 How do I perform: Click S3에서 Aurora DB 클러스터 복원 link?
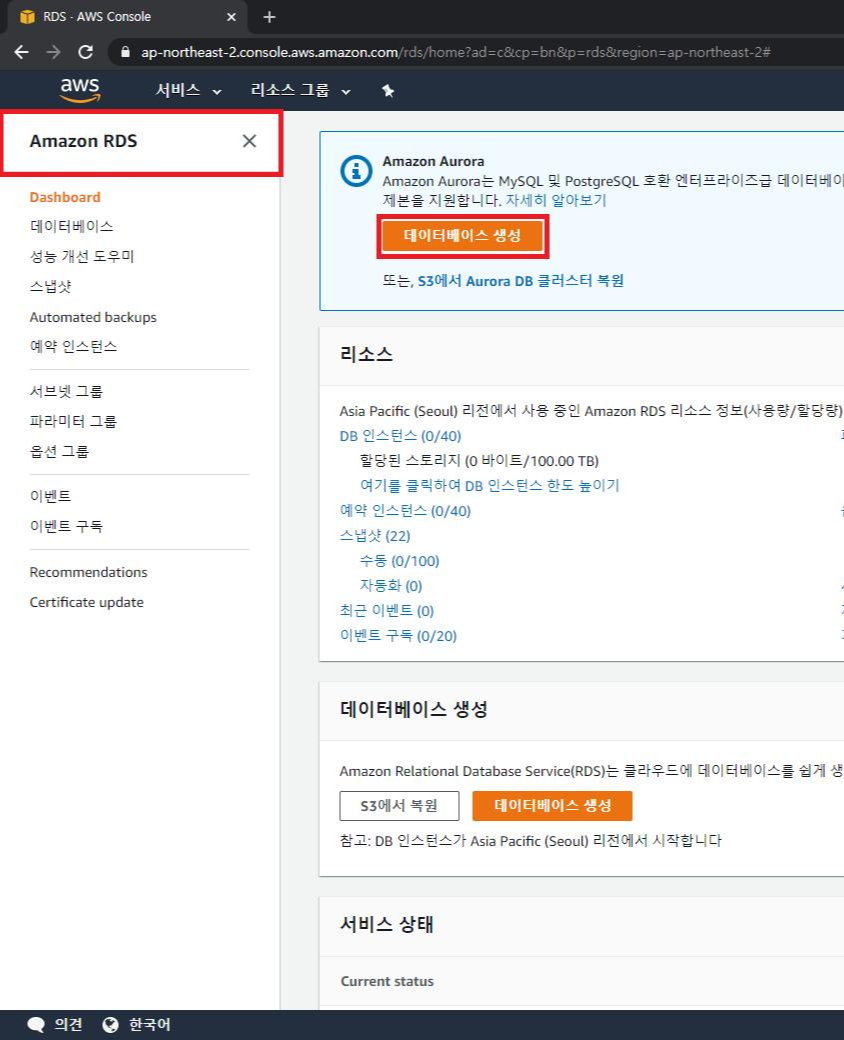click(x=521, y=281)
